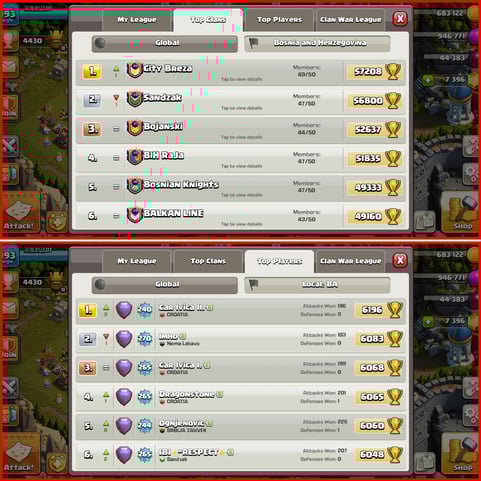Expand Bosnian Knights clan details row
Viewport: 481px width, 481px height.
click(x=241, y=187)
